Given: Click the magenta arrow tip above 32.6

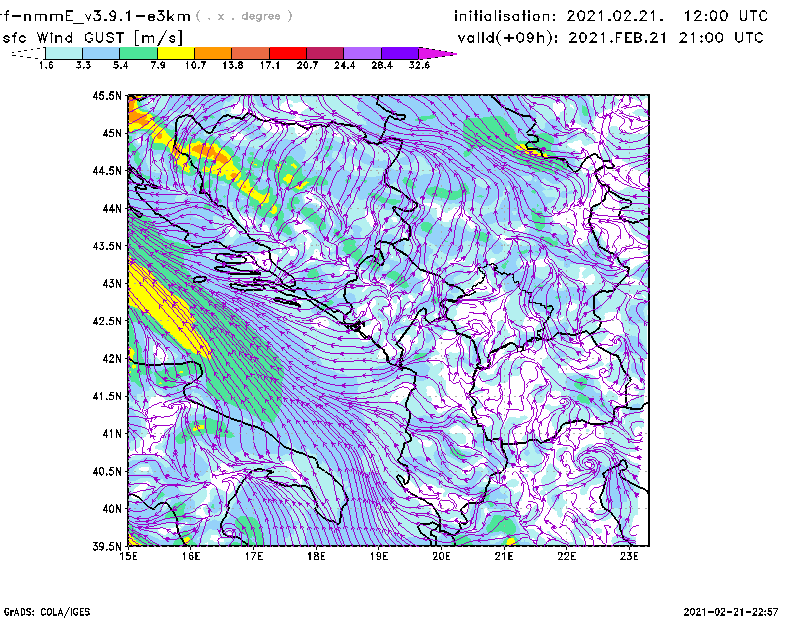Looking at the screenshot, I should [x=437, y=53].
